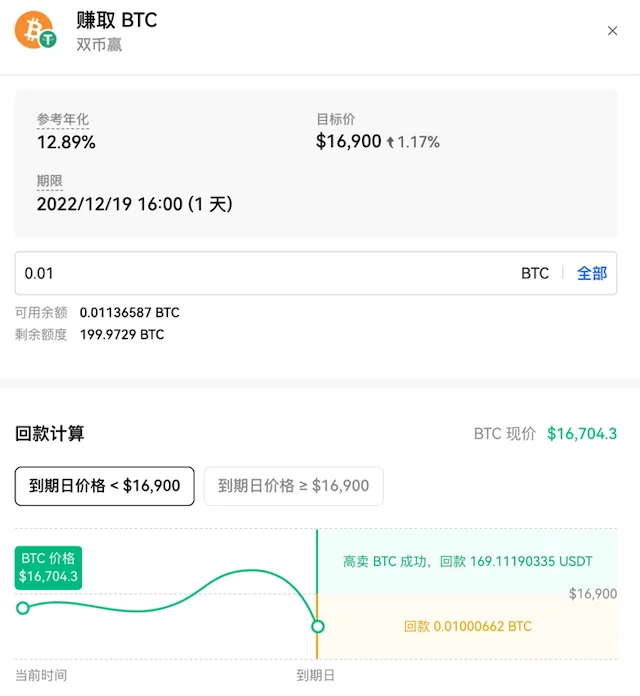Image resolution: width=640 pixels, height=696 pixels.
Task: Click the expiry-day marker on chart line
Action: 317,626
